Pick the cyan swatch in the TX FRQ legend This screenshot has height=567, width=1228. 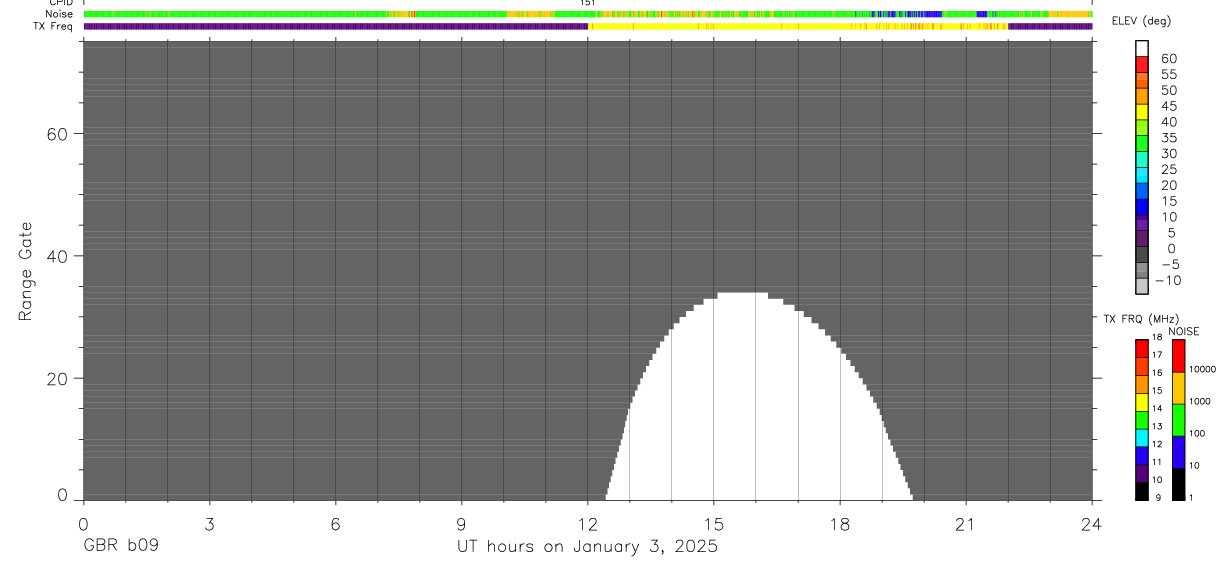tap(1142, 439)
